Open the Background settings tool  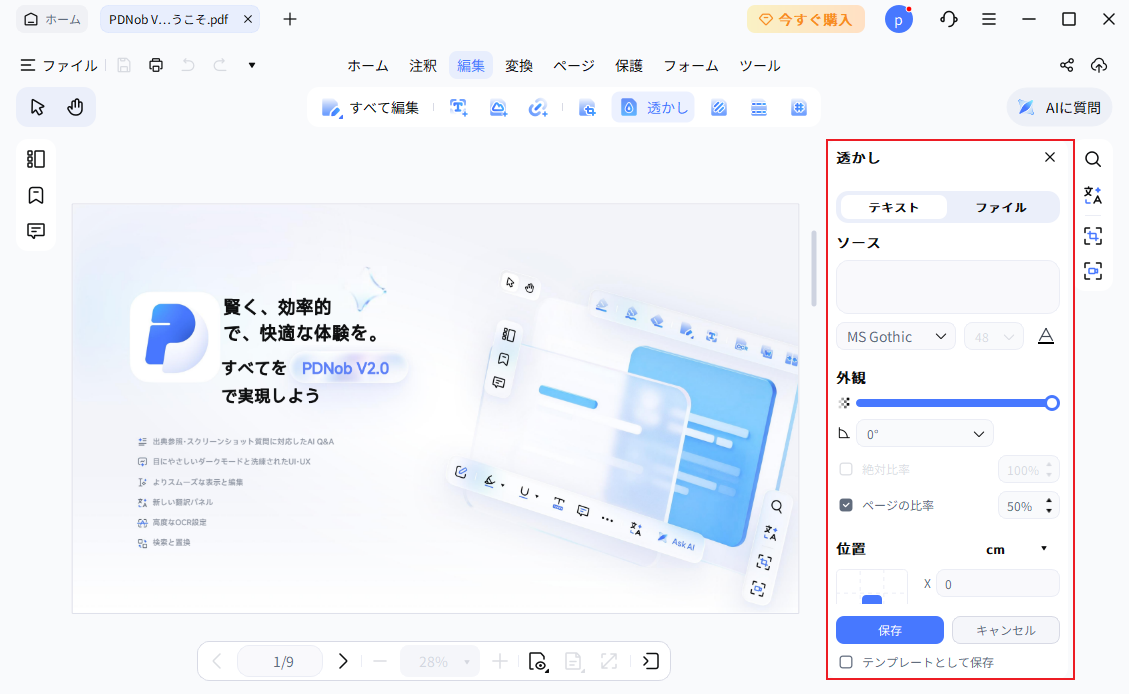(719, 107)
